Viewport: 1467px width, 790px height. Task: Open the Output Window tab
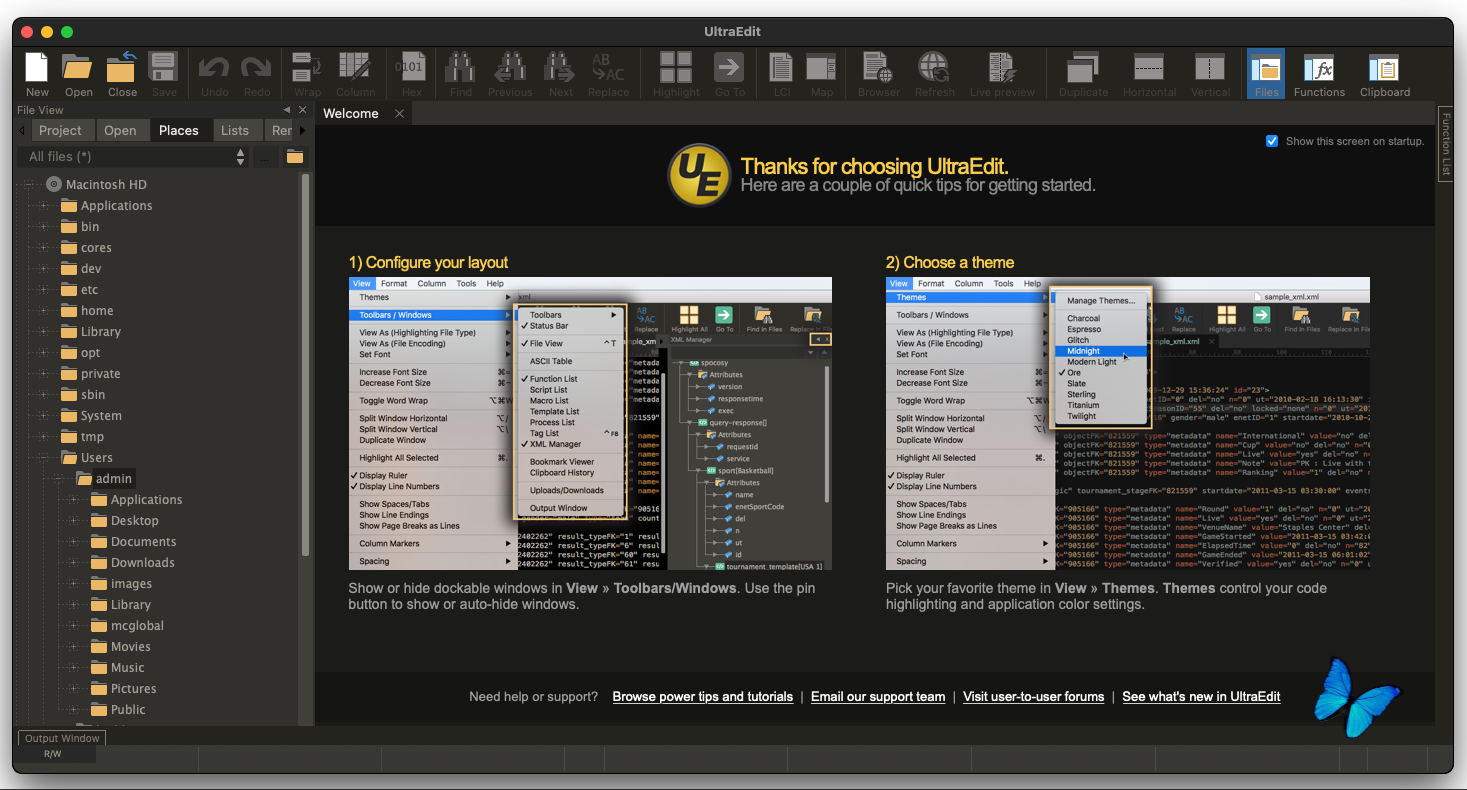[x=62, y=738]
